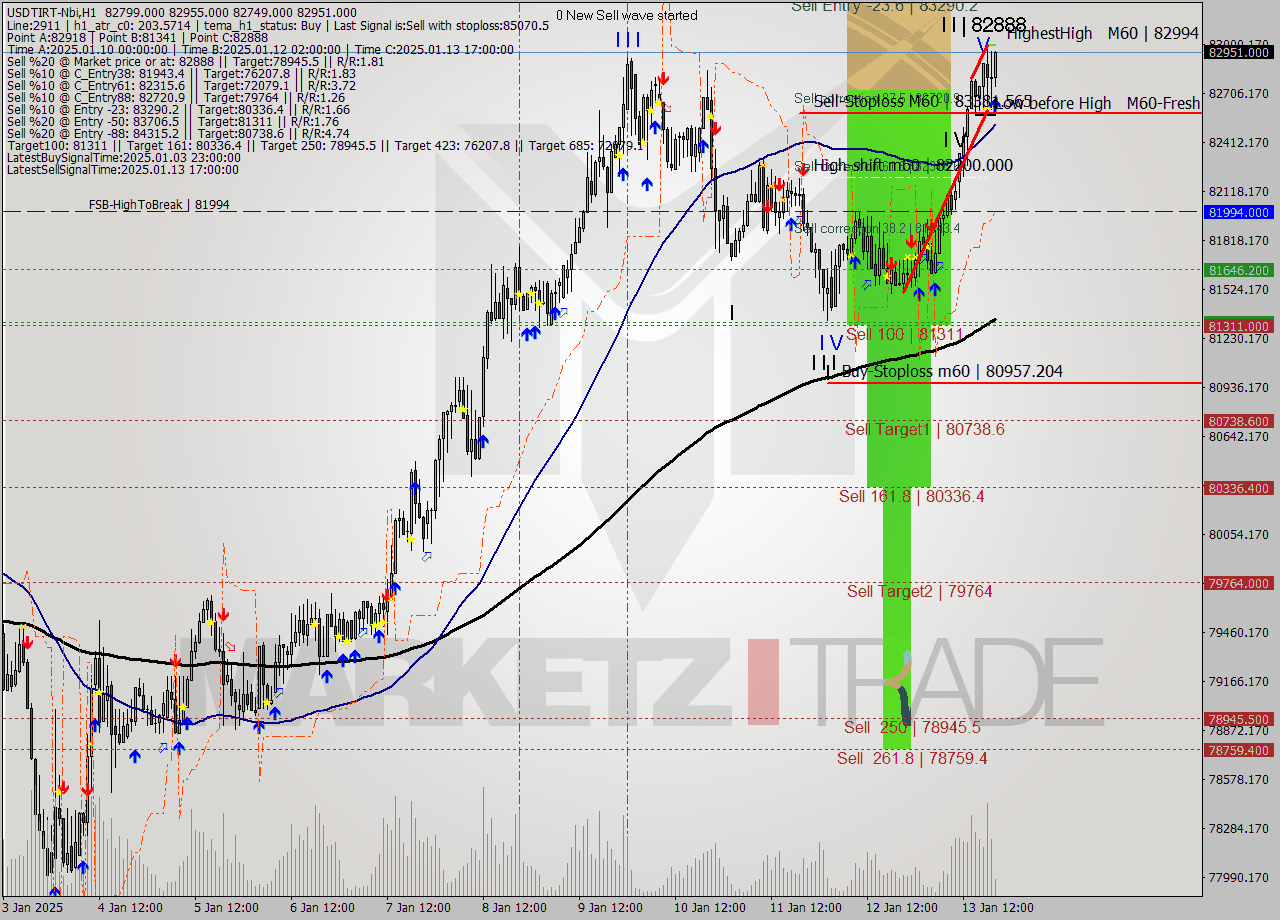The image size is (1280, 920).
Task: Click the FSB-HighToBreak | 81994 label
Action: [x=159, y=205]
